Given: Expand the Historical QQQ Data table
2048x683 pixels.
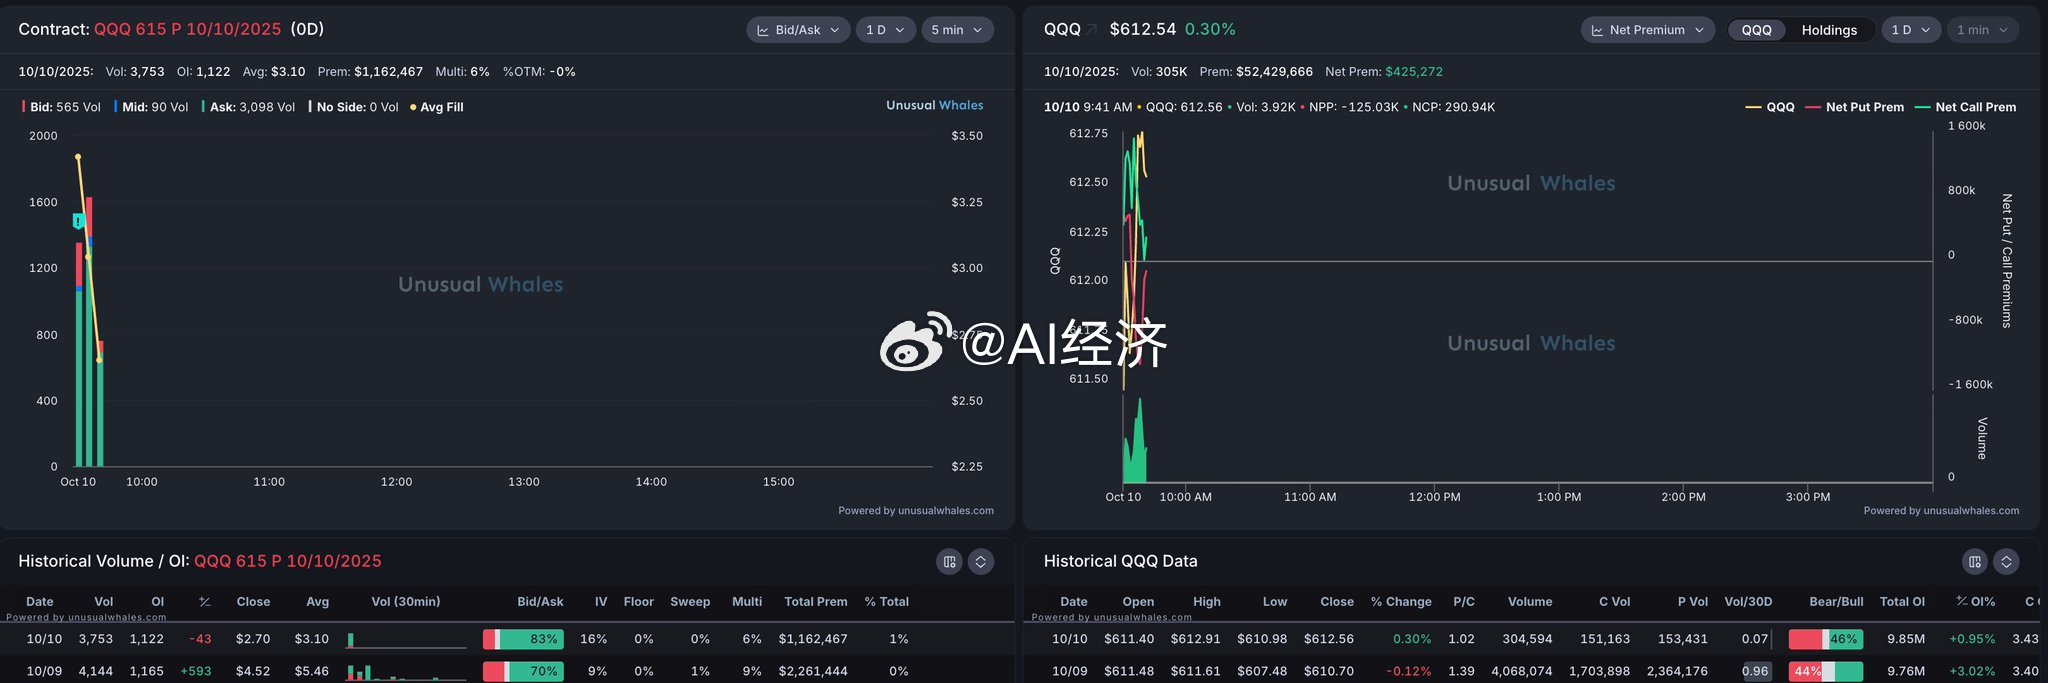Looking at the screenshot, I should 2006,562.
